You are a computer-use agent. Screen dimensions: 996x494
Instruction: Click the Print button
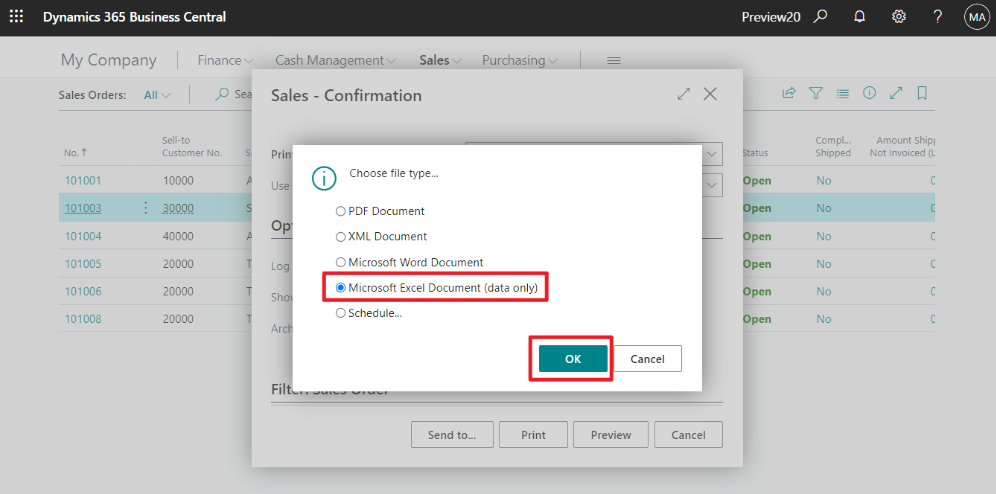pyautogui.click(x=533, y=435)
